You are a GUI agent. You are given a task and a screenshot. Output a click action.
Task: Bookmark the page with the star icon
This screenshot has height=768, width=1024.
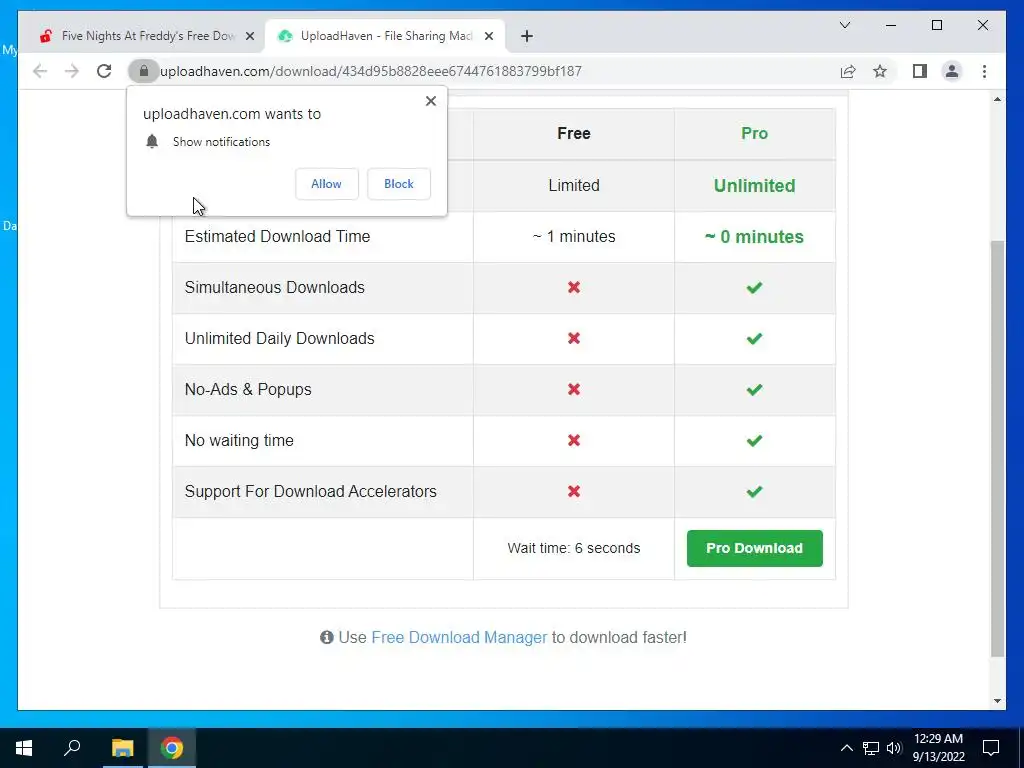point(880,71)
